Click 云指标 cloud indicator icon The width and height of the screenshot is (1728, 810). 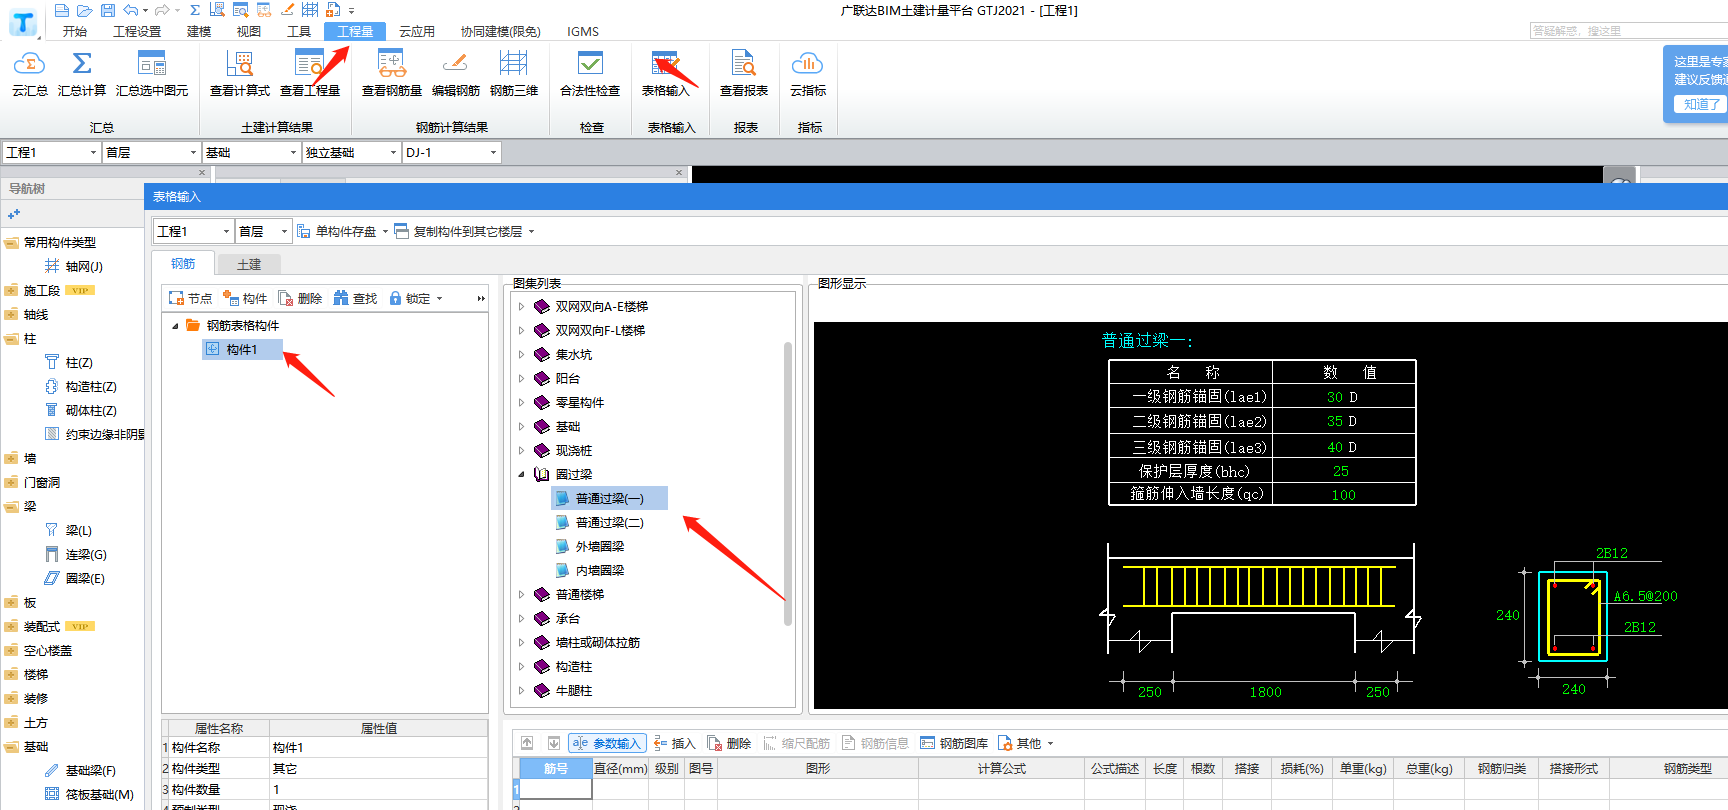[807, 65]
